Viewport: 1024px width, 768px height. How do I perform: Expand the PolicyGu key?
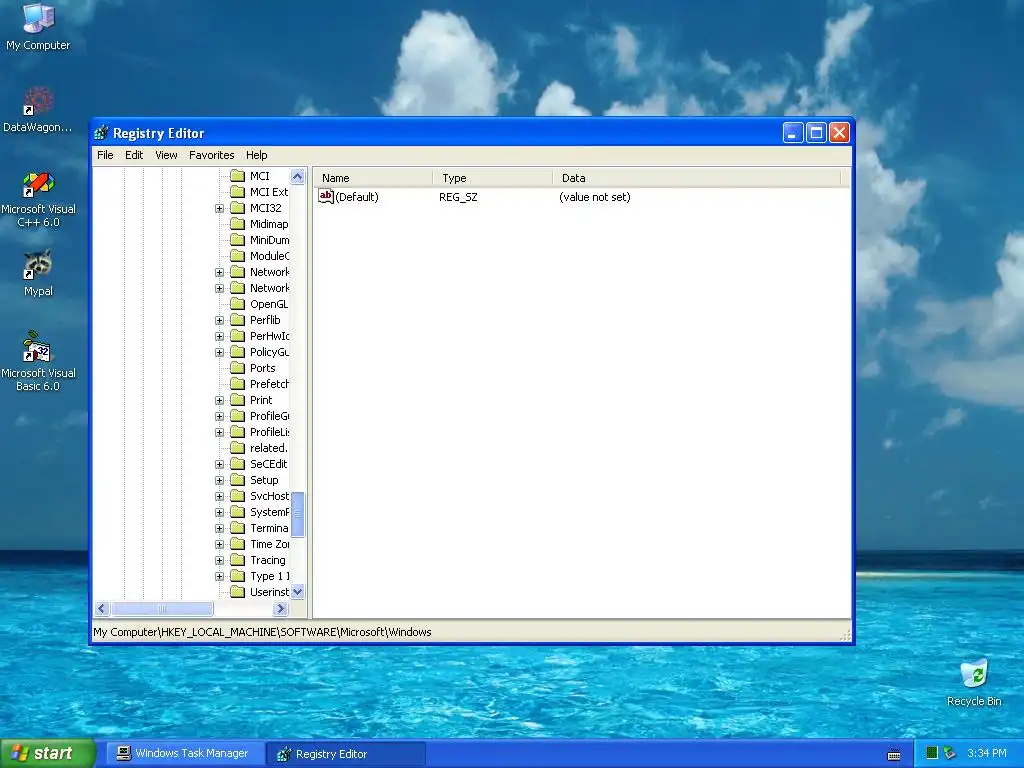tap(219, 353)
